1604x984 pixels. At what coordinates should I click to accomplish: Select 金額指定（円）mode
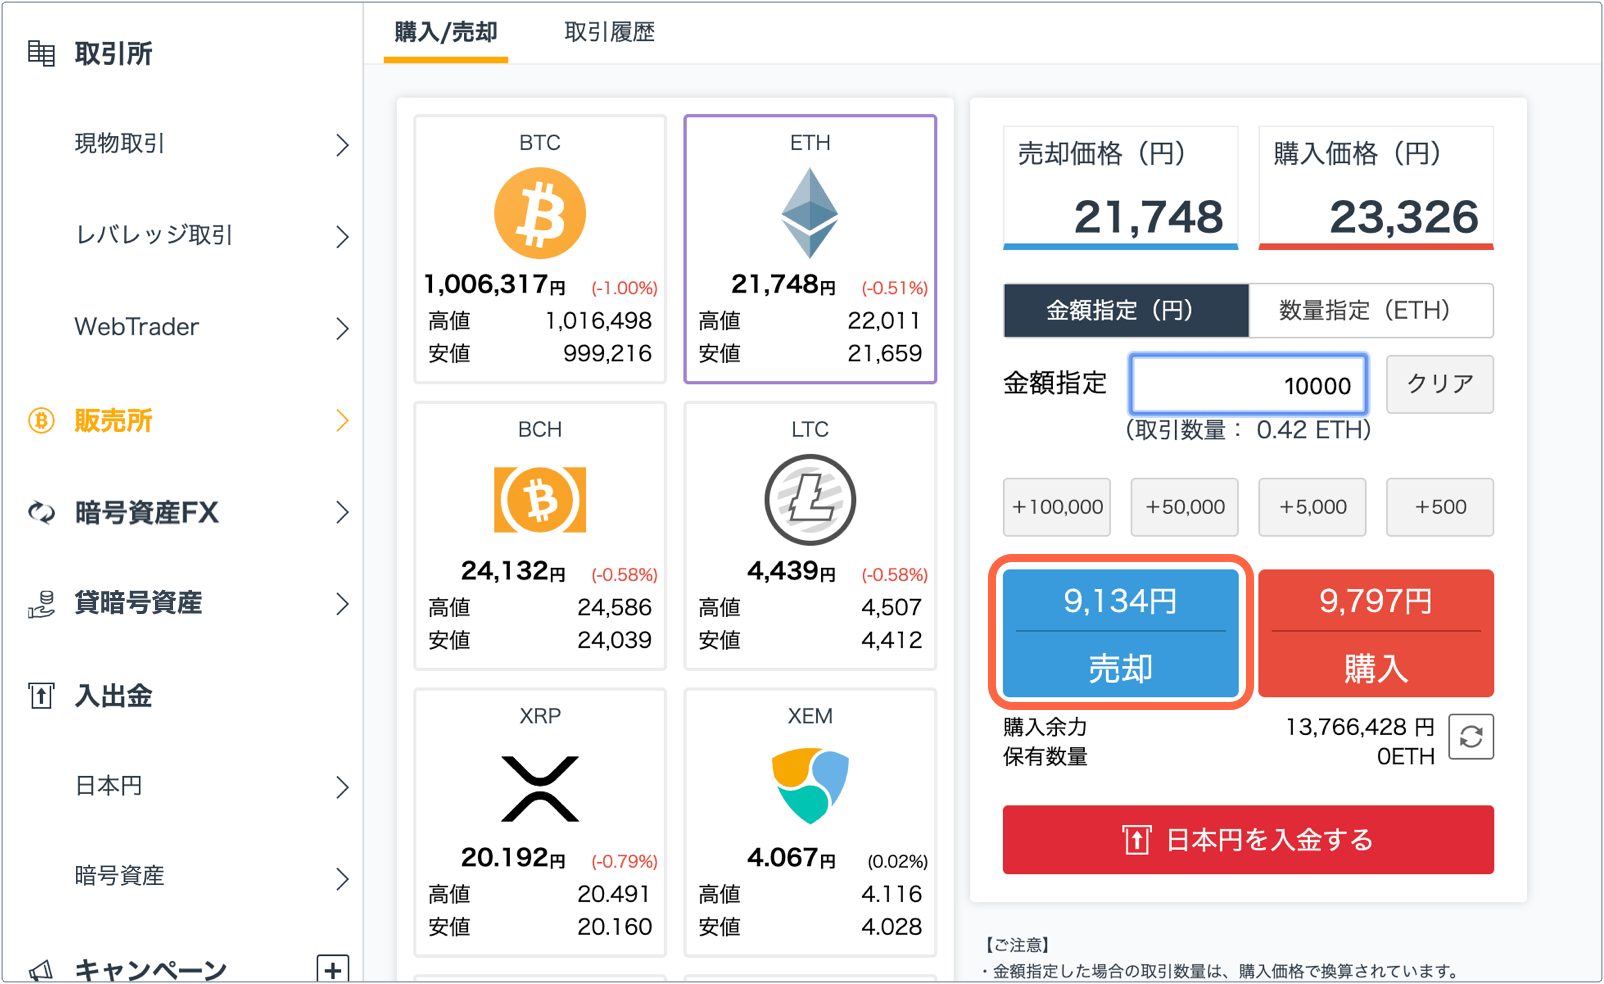point(1126,311)
